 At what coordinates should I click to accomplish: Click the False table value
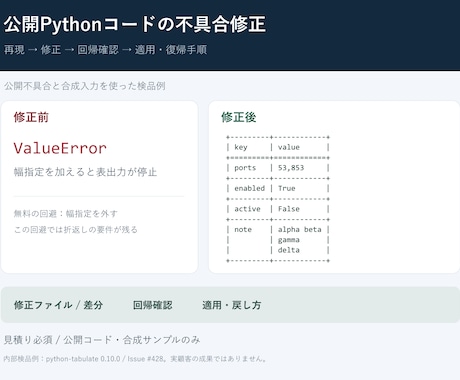[x=289, y=209]
